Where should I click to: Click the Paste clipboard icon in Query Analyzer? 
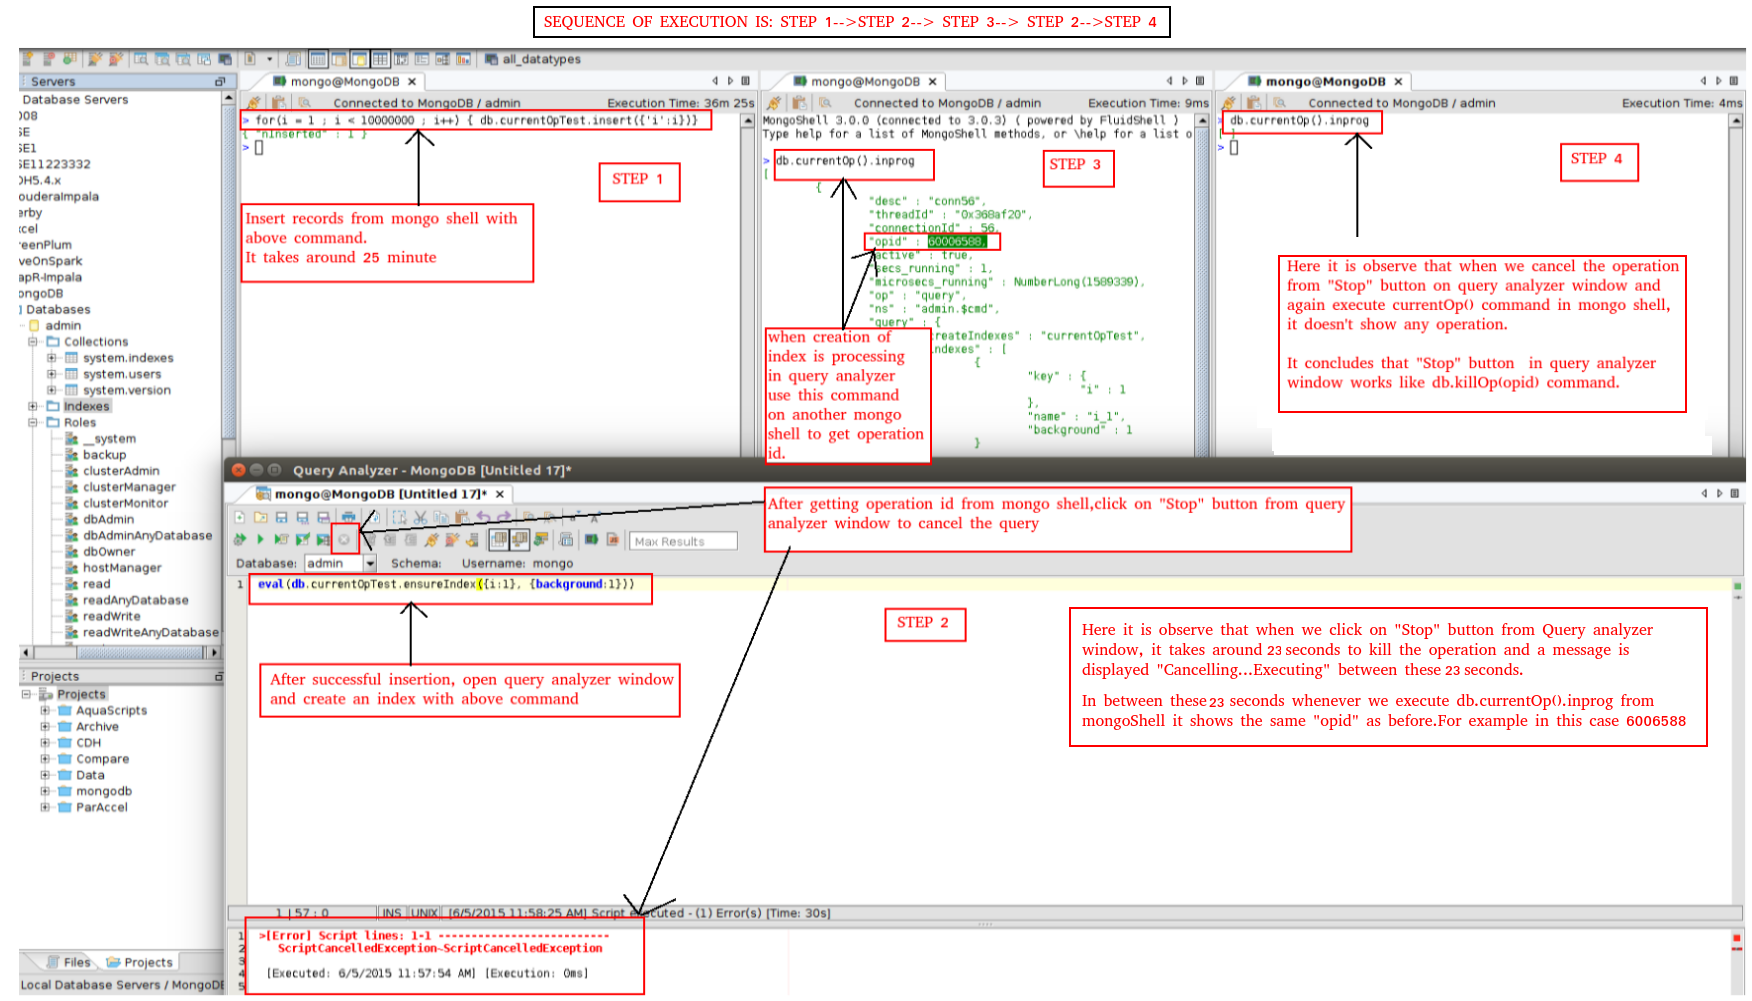(x=461, y=517)
